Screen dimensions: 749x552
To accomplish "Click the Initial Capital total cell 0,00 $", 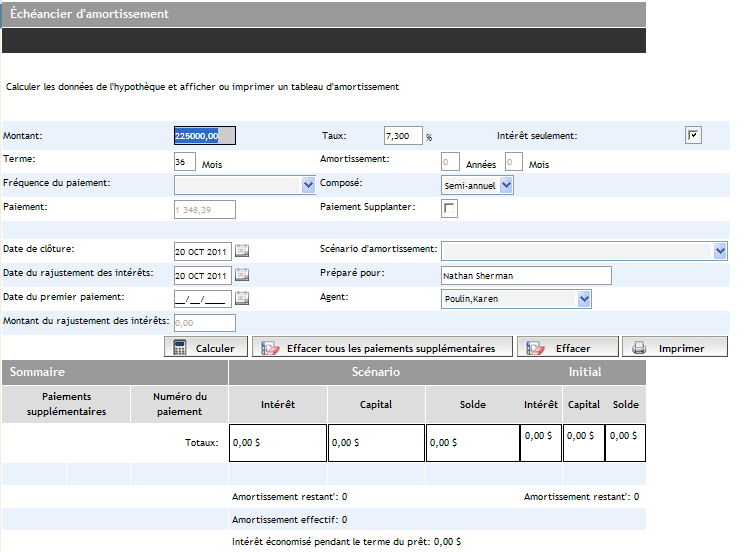I will click(x=584, y=443).
